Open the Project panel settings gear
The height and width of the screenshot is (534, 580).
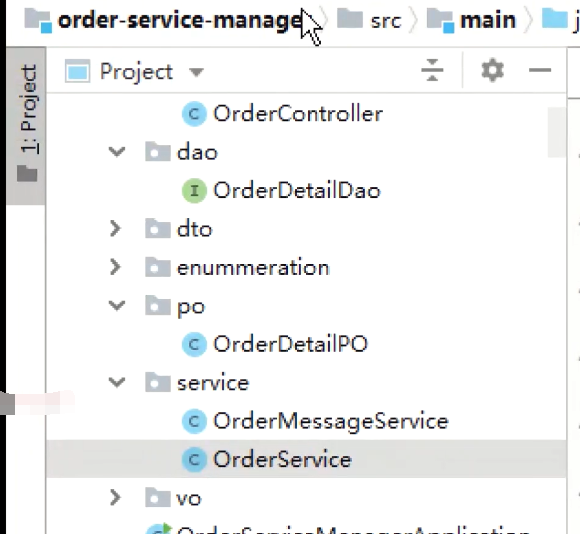pos(492,70)
